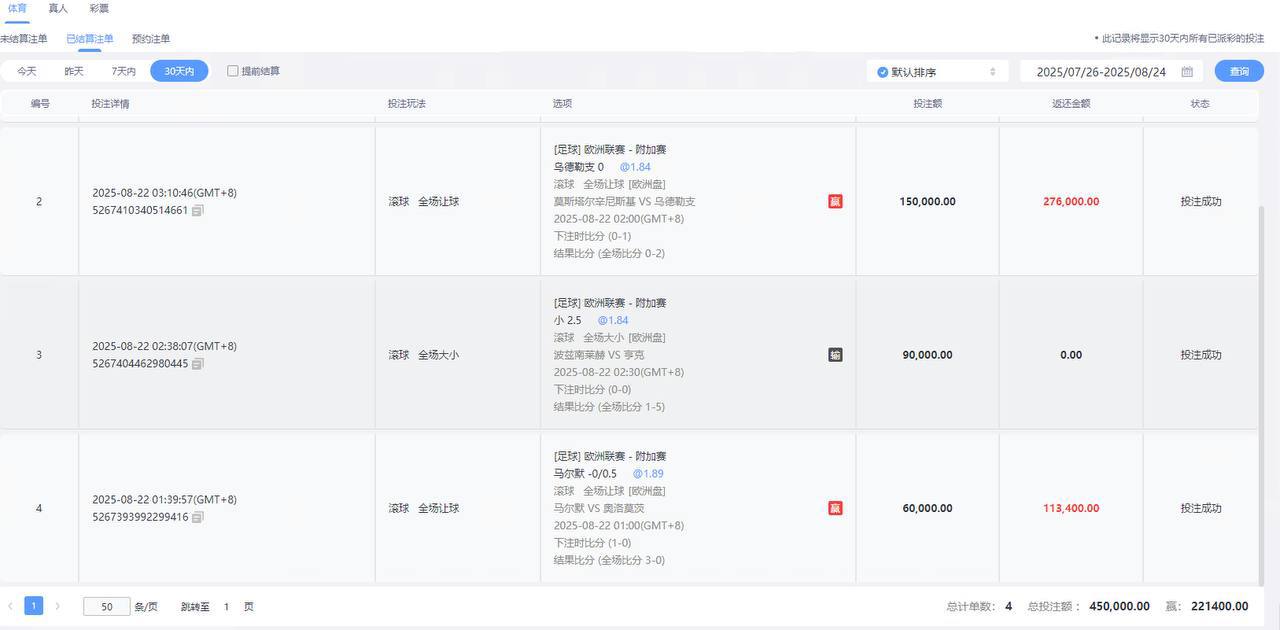Select the 今天 time filter

click(x=27, y=71)
